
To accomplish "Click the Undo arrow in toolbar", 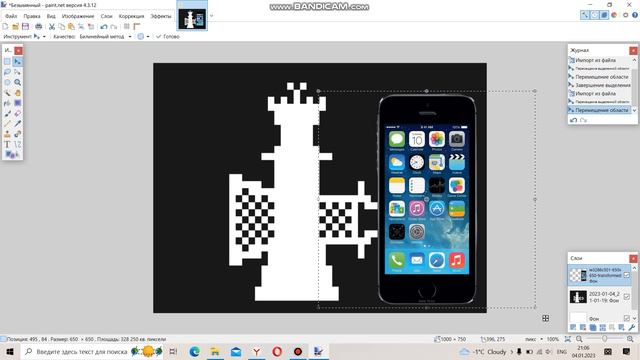I will click(104, 27).
